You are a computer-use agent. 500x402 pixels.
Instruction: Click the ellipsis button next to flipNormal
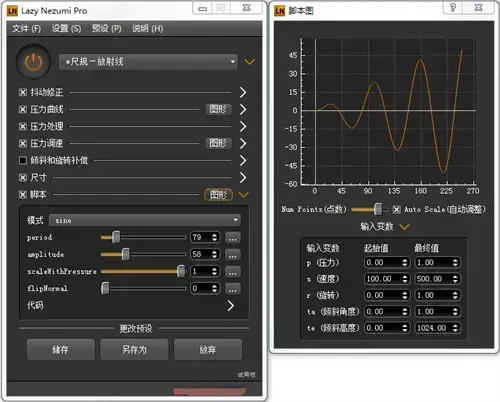tap(233, 289)
